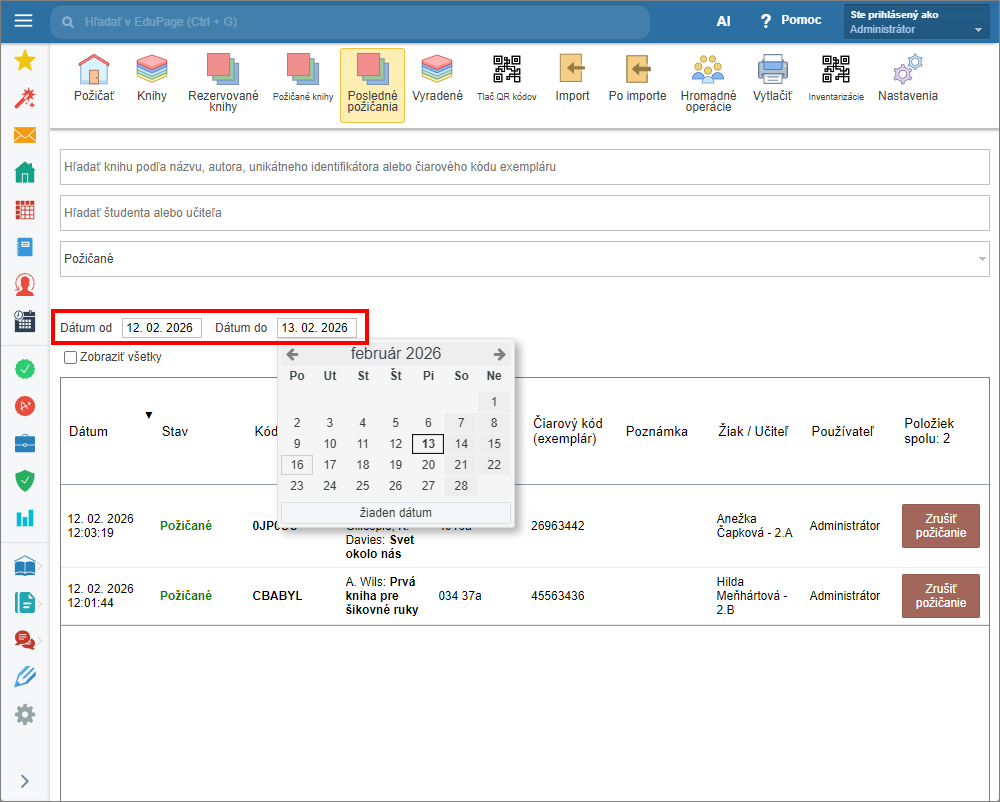Cancel loan for Anežka Čapková

pyautogui.click(x=940, y=526)
